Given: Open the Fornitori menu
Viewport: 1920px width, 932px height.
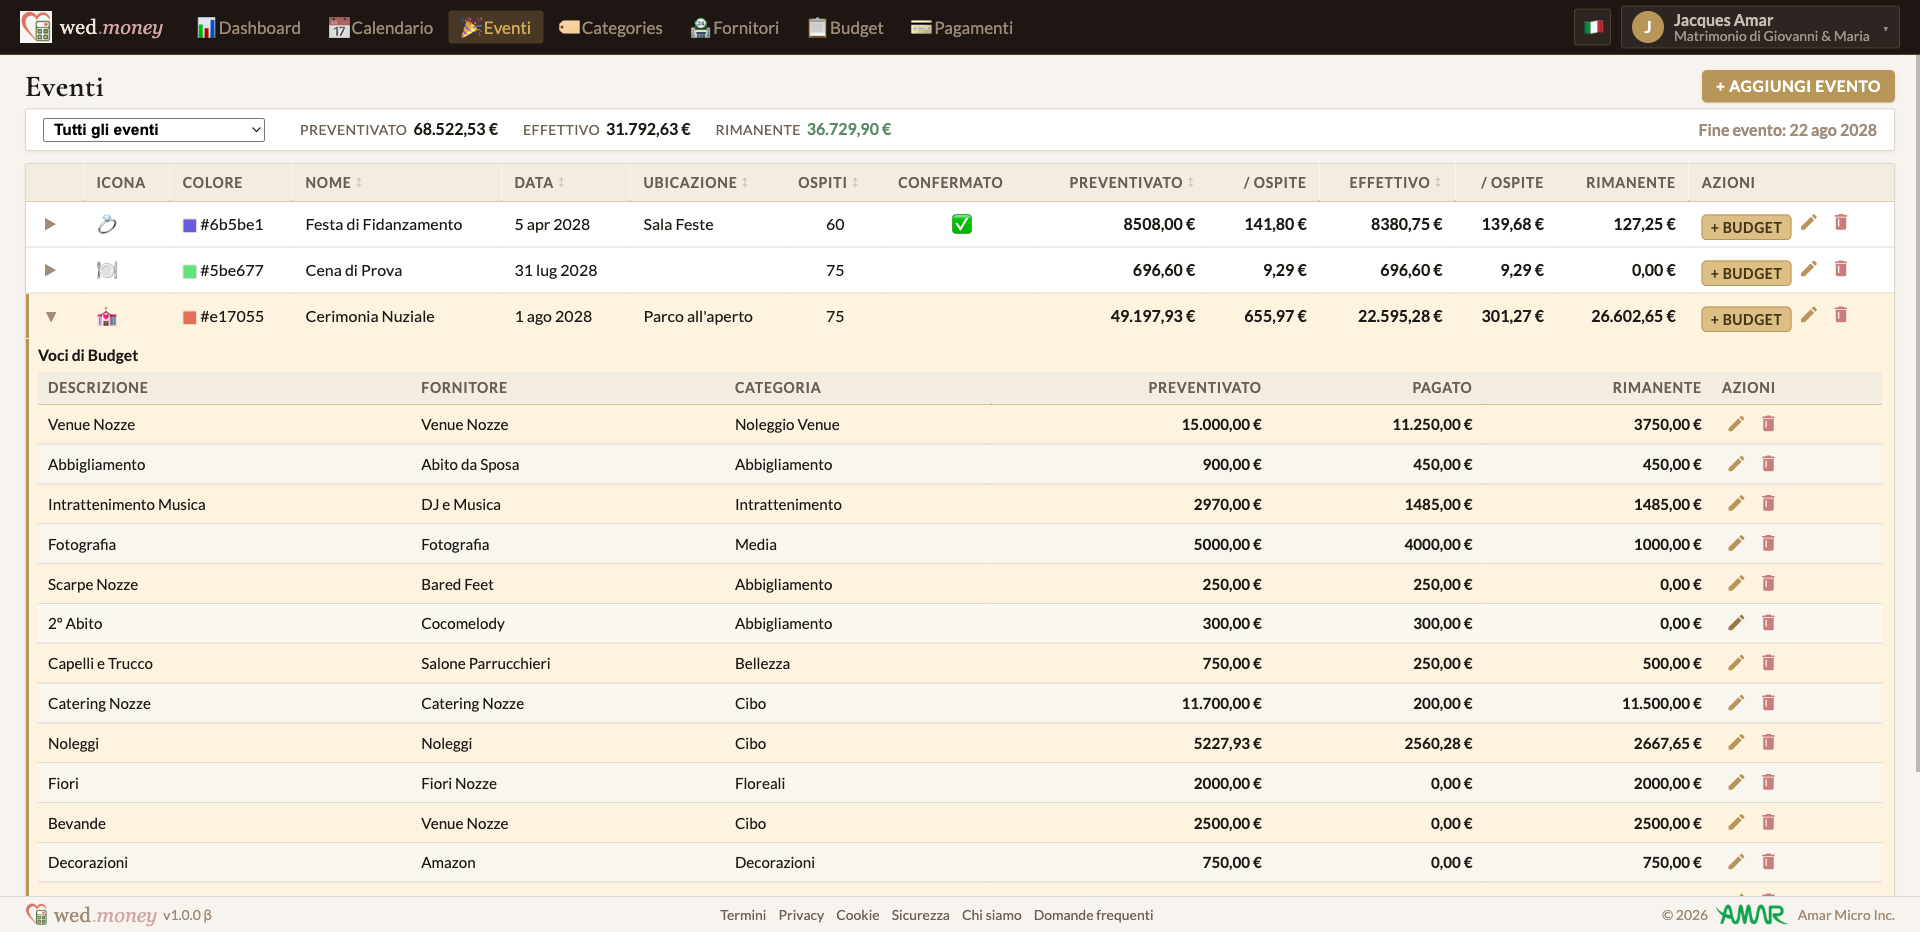Looking at the screenshot, I should (735, 28).
